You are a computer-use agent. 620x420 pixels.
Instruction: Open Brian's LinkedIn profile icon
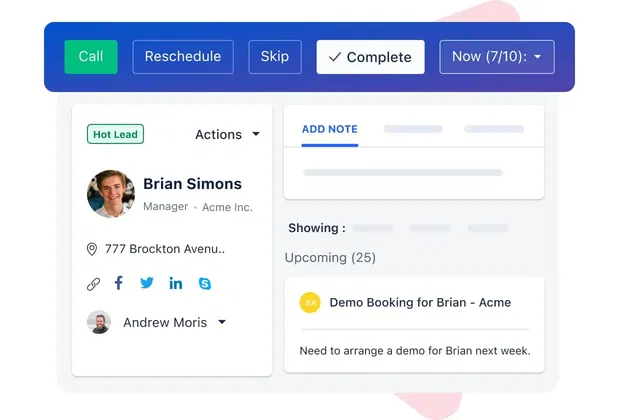pyautogui.click(x=176, y=283)
